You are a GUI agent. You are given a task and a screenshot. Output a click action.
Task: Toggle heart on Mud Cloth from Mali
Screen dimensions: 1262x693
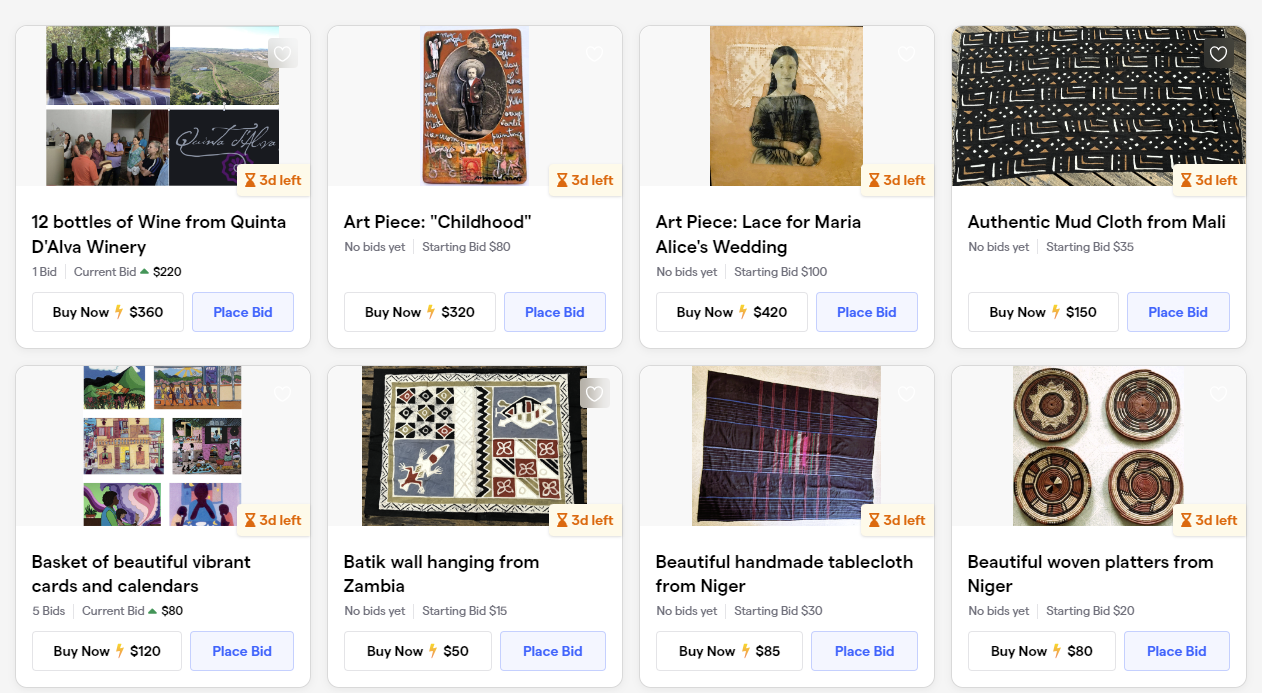(1218, 54)
